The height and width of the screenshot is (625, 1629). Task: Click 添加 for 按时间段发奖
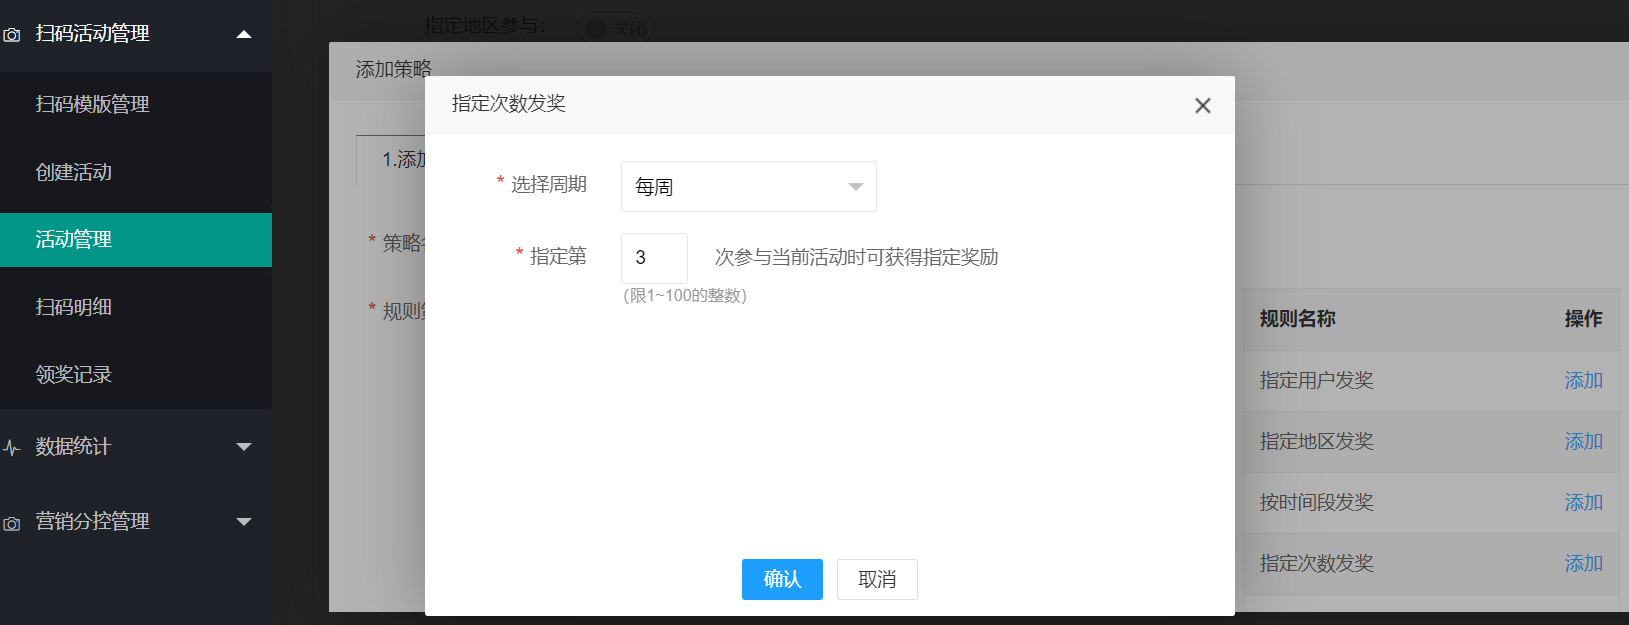click(1584, 502)
